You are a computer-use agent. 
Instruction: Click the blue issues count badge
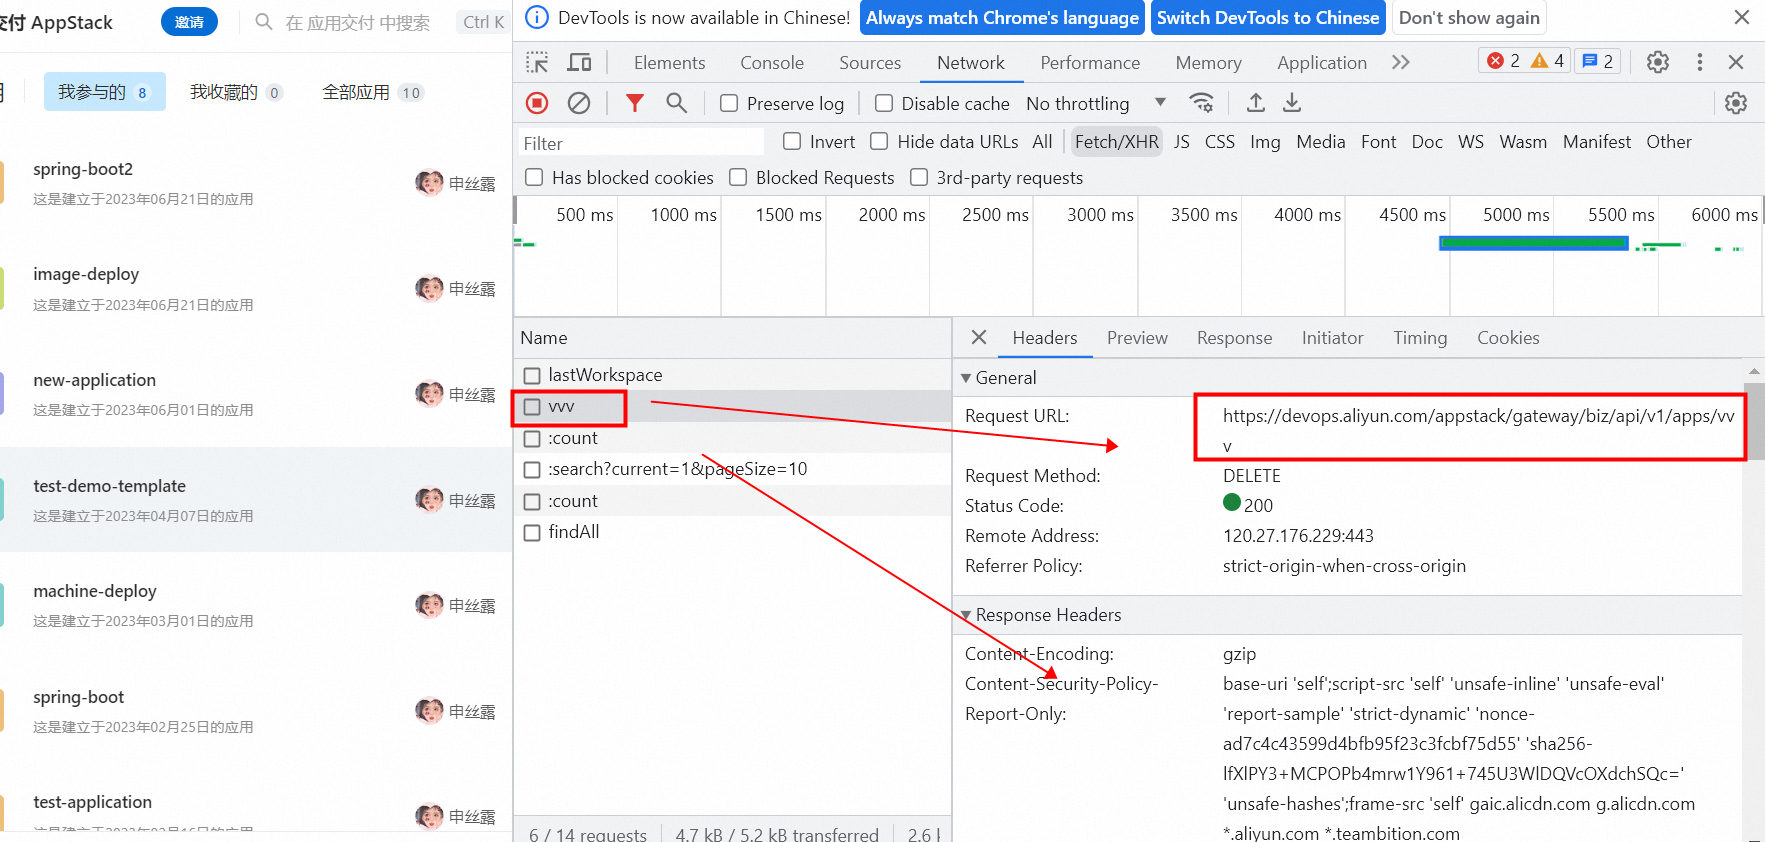pyautogui.click(x=1598, y=61)
